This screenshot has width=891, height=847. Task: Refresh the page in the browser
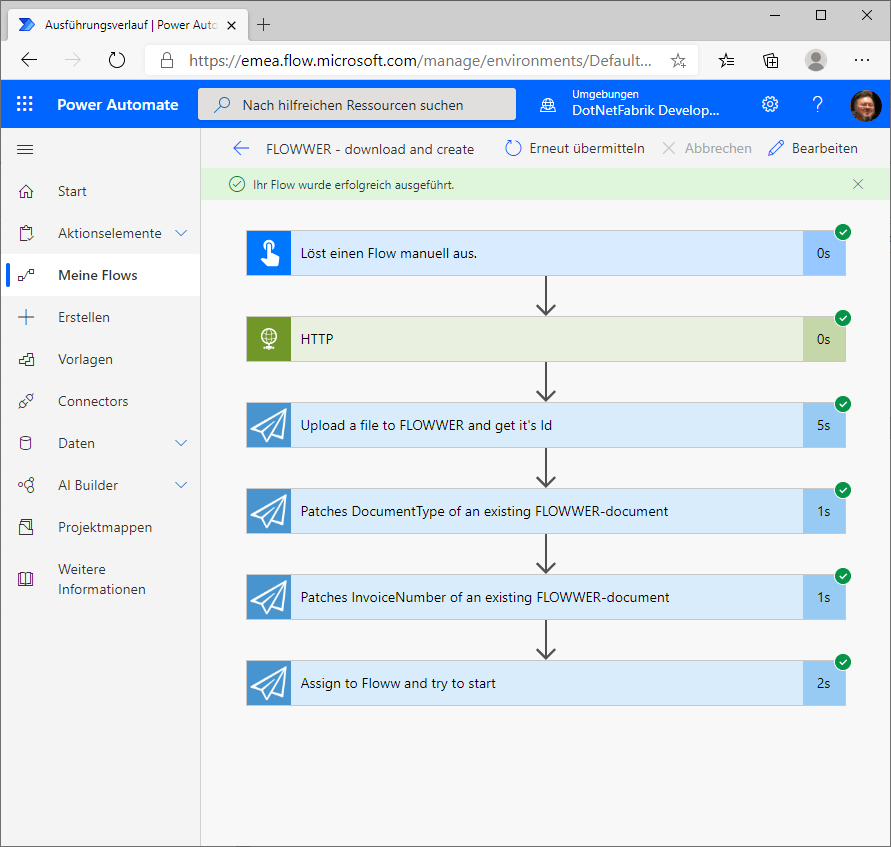116,60
